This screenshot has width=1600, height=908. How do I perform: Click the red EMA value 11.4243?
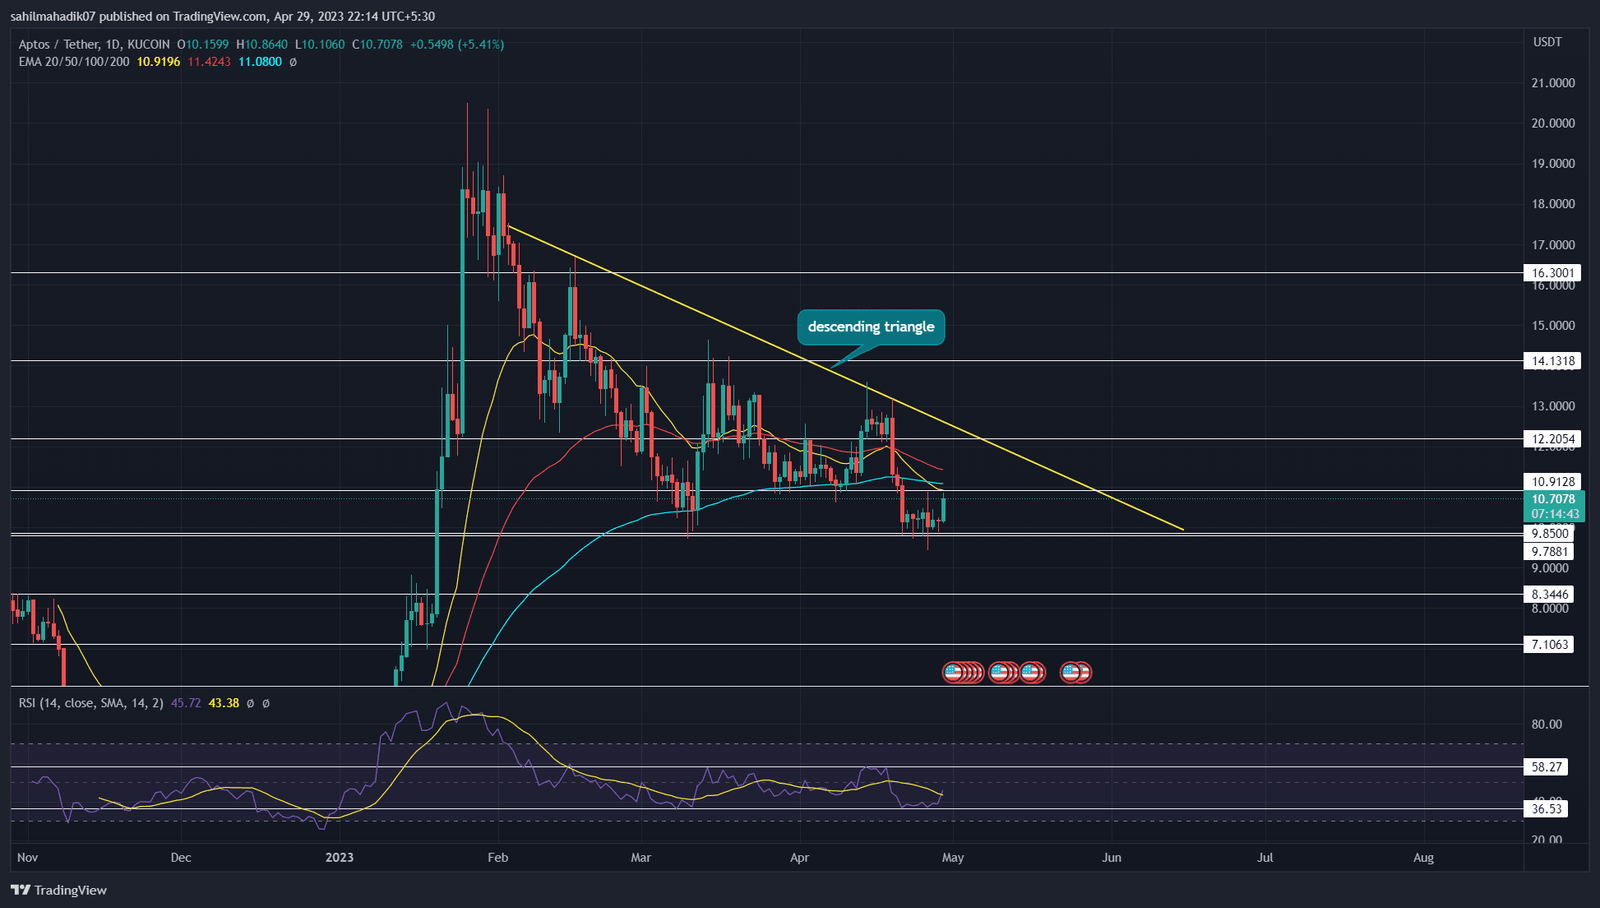click(x=209, y=62)
